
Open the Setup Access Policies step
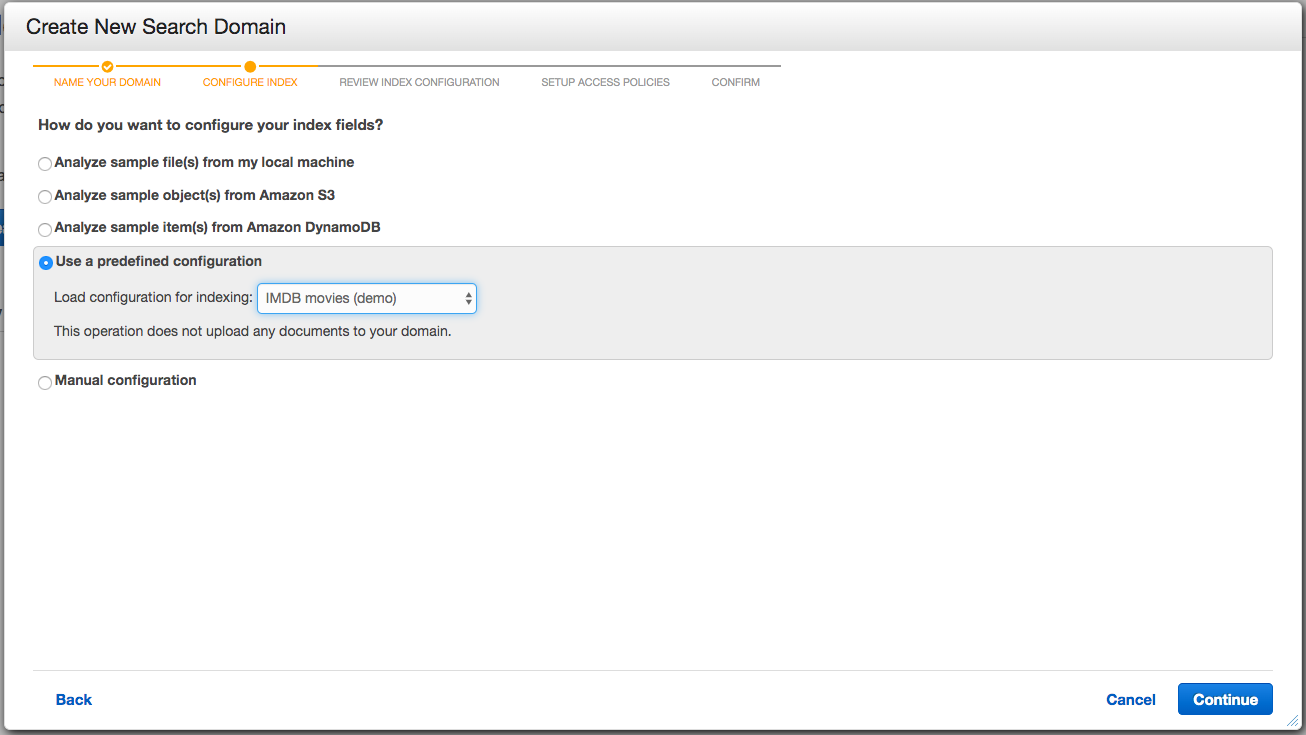click(605, 82)
